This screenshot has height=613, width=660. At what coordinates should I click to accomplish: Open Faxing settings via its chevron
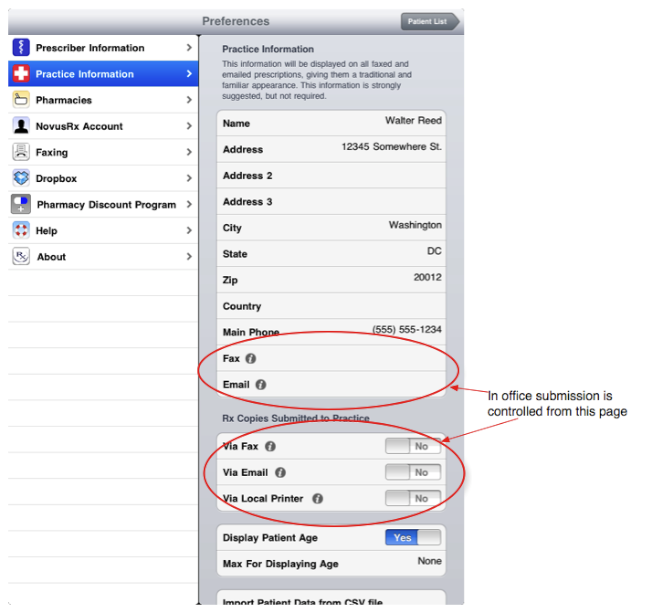[189, 153]
